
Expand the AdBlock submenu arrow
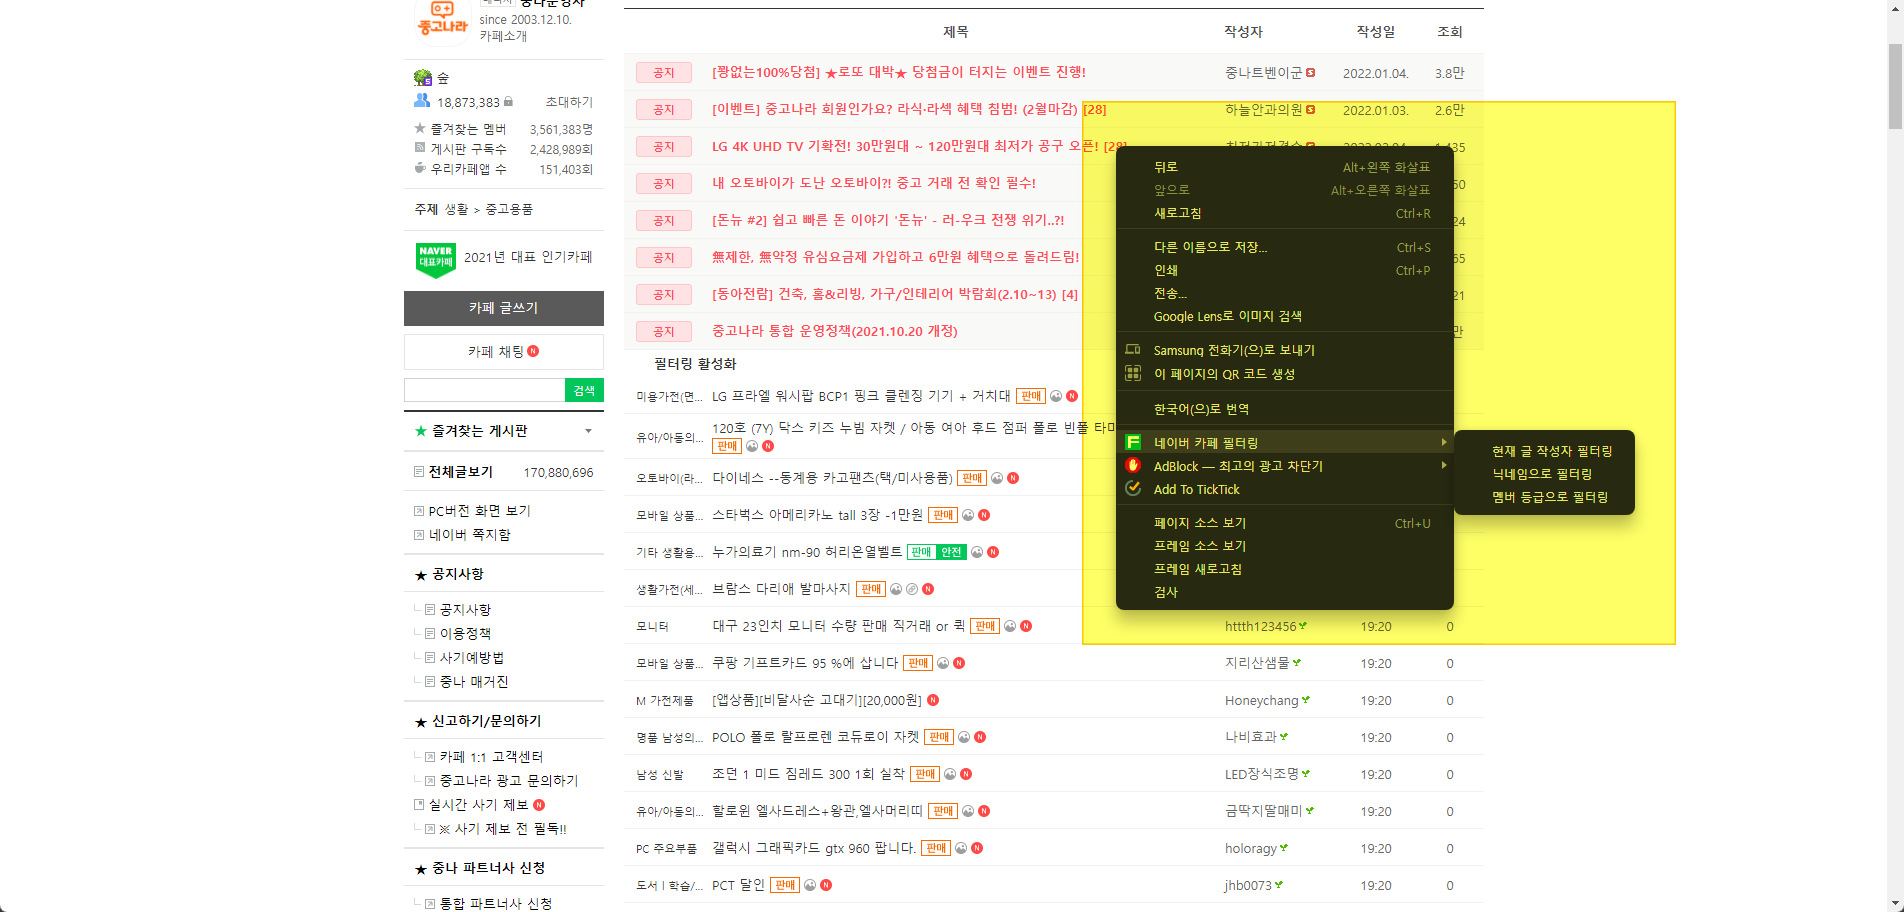point(1443,465)
